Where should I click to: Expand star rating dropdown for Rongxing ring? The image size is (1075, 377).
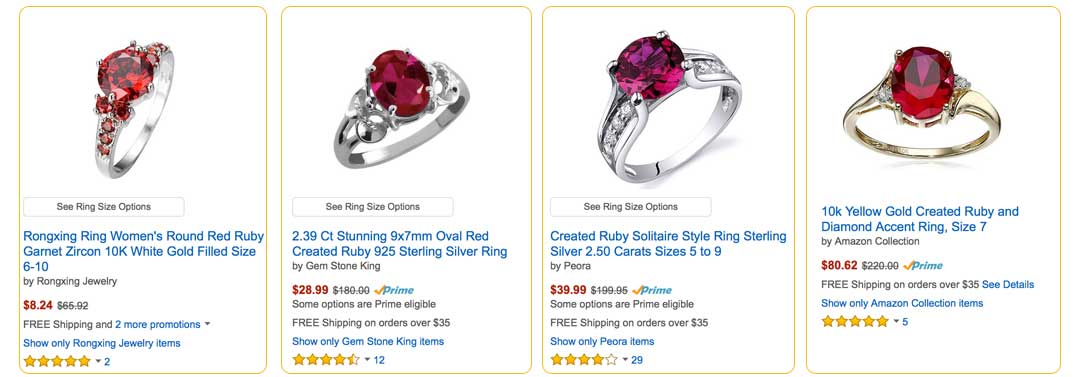tap(98, 361)
